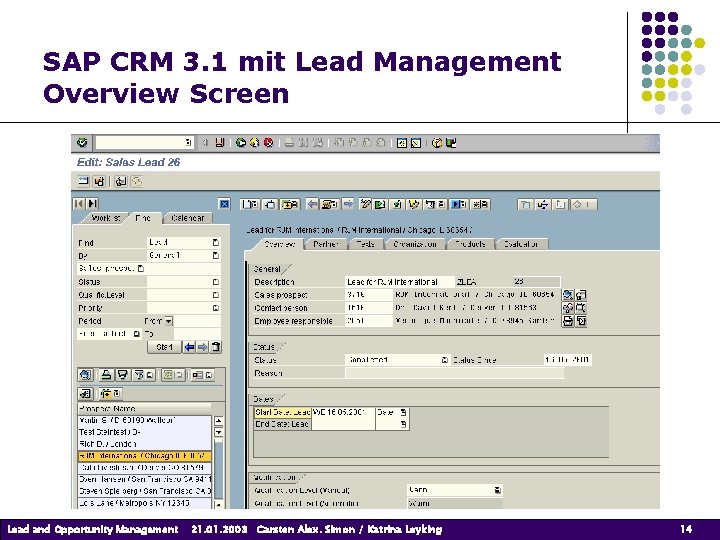The height and width of the screenshot is (540, 720).
Task: Click the Prospect Name column header
Action: 144,409
